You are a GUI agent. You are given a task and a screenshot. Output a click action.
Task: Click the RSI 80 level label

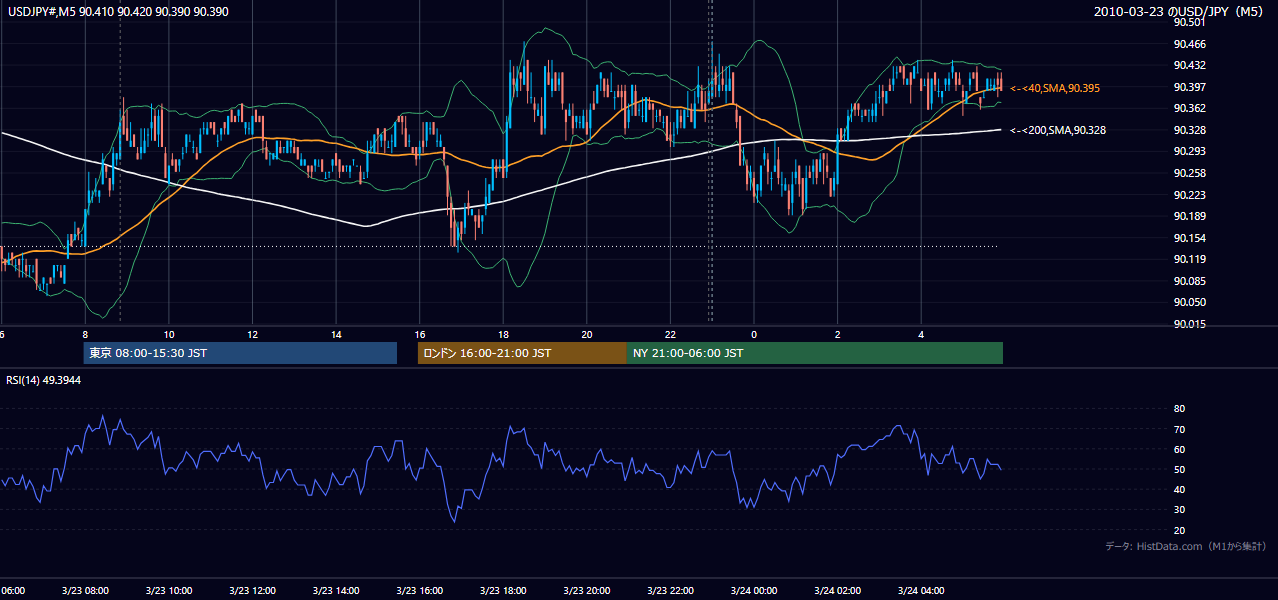pyautogui.click(x=1179, y=409)
